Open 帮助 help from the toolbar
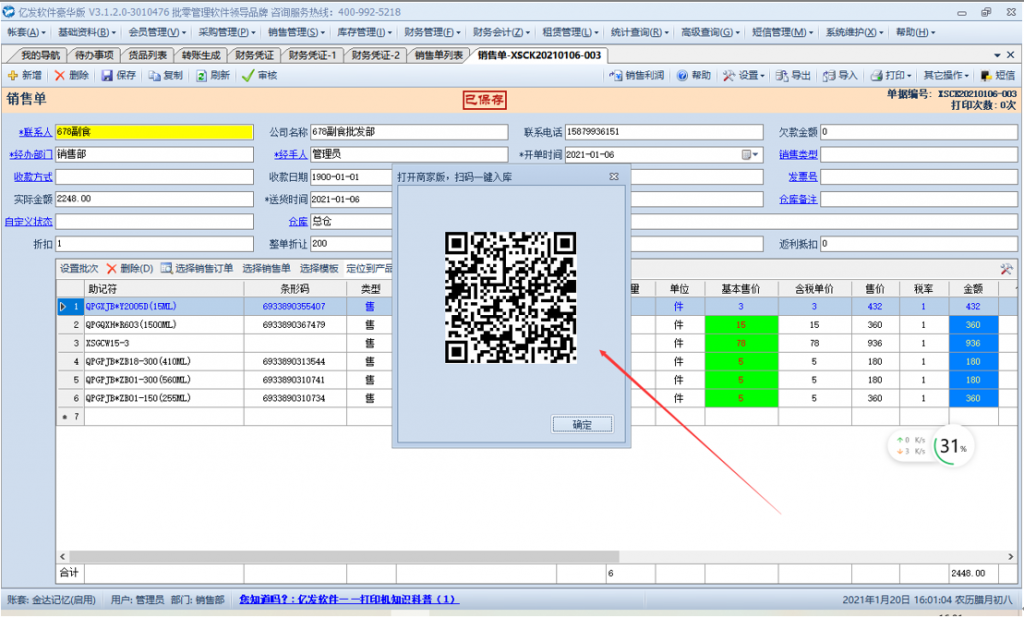The image size is (1024, 618). (x=694, y=76)
